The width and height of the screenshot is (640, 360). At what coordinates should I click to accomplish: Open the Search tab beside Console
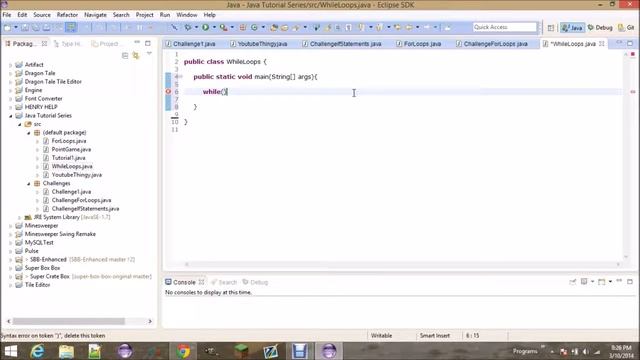click(x=224, y=282)
